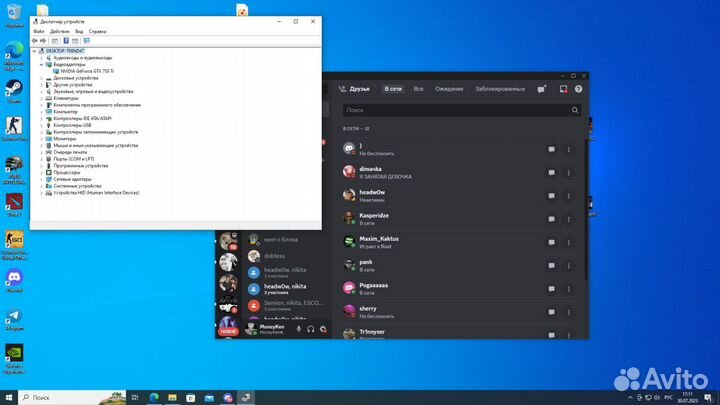
Task: Click new group DM icon in Discord
Action: click(541, 88)
